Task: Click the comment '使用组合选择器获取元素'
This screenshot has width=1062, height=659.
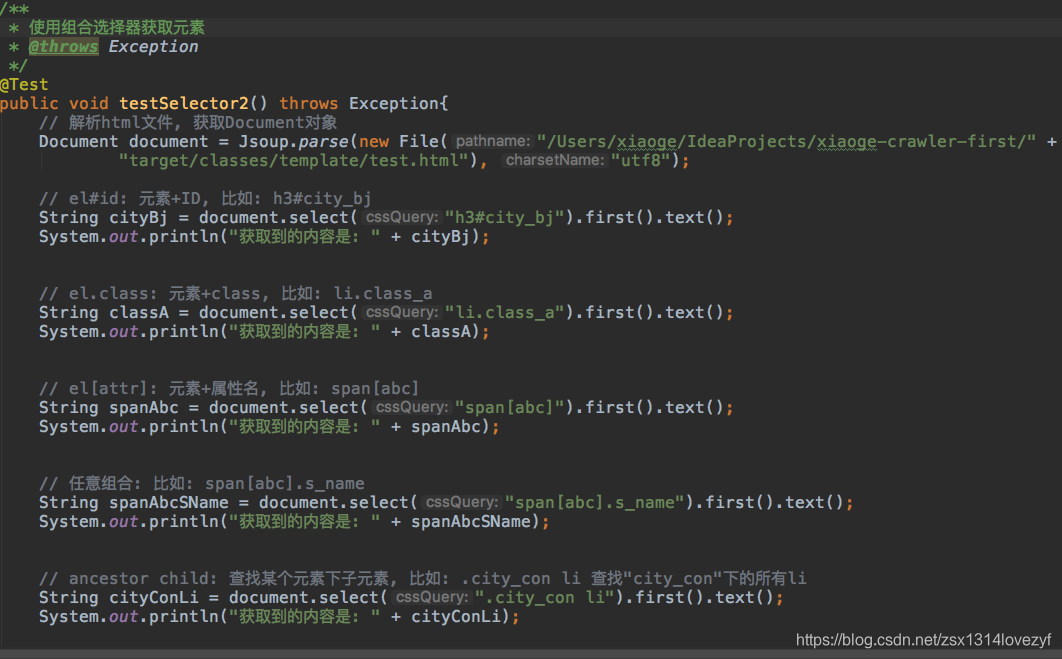Action: [x=116, y=28]
